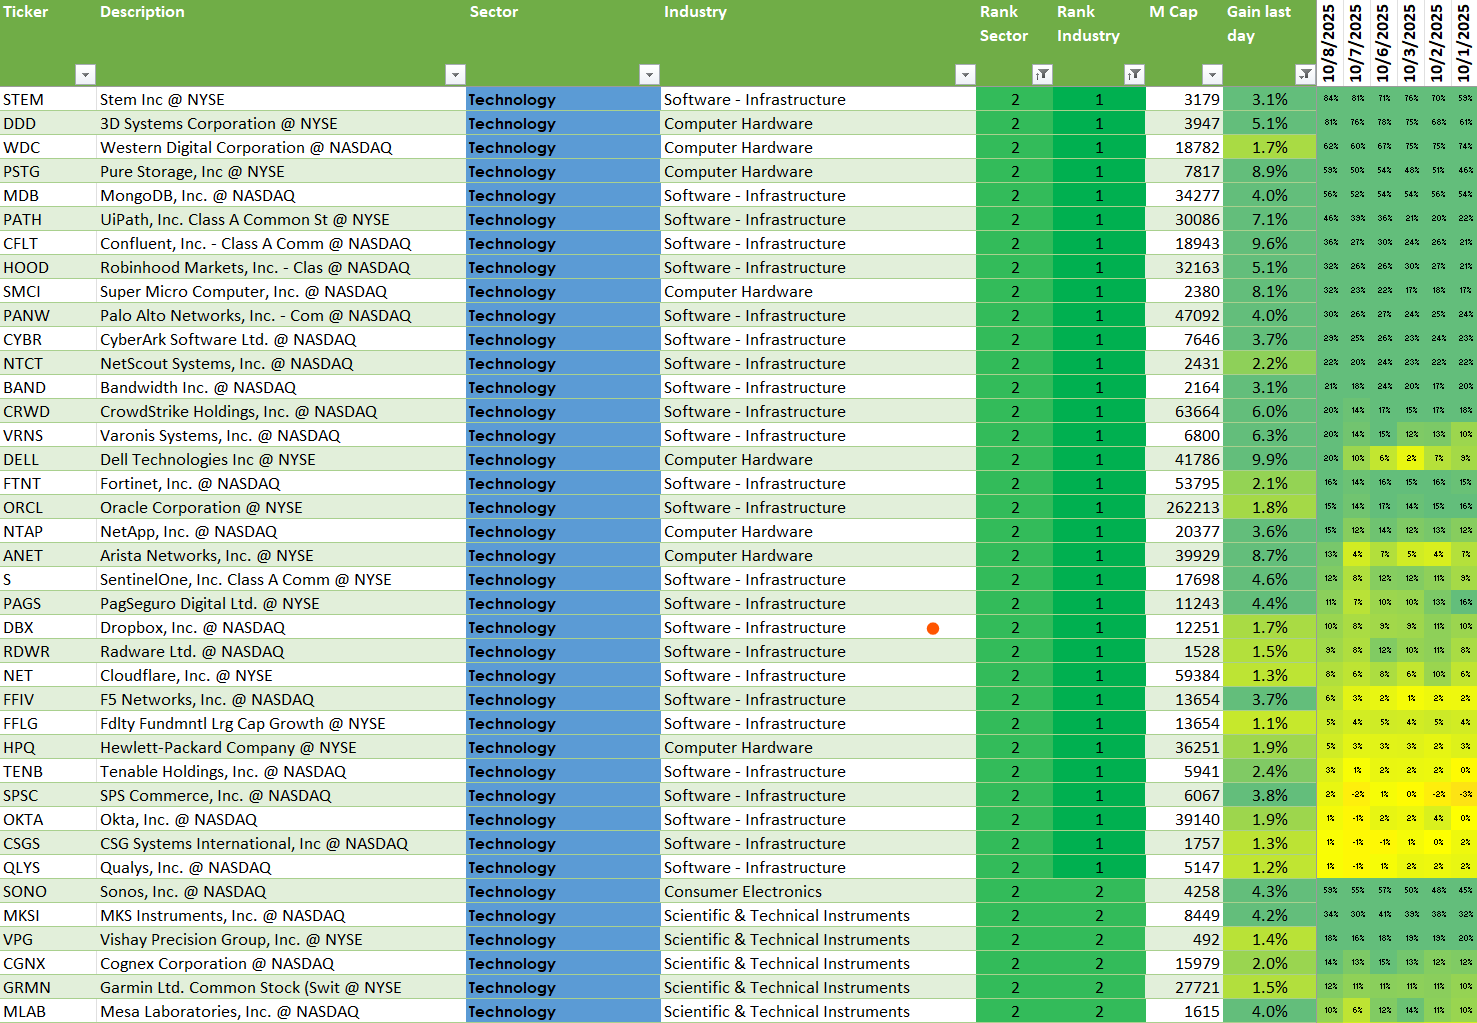The image size is (1477, 1023).
Task: Click M Cap value 63664
Action: tap(1184, 411)
